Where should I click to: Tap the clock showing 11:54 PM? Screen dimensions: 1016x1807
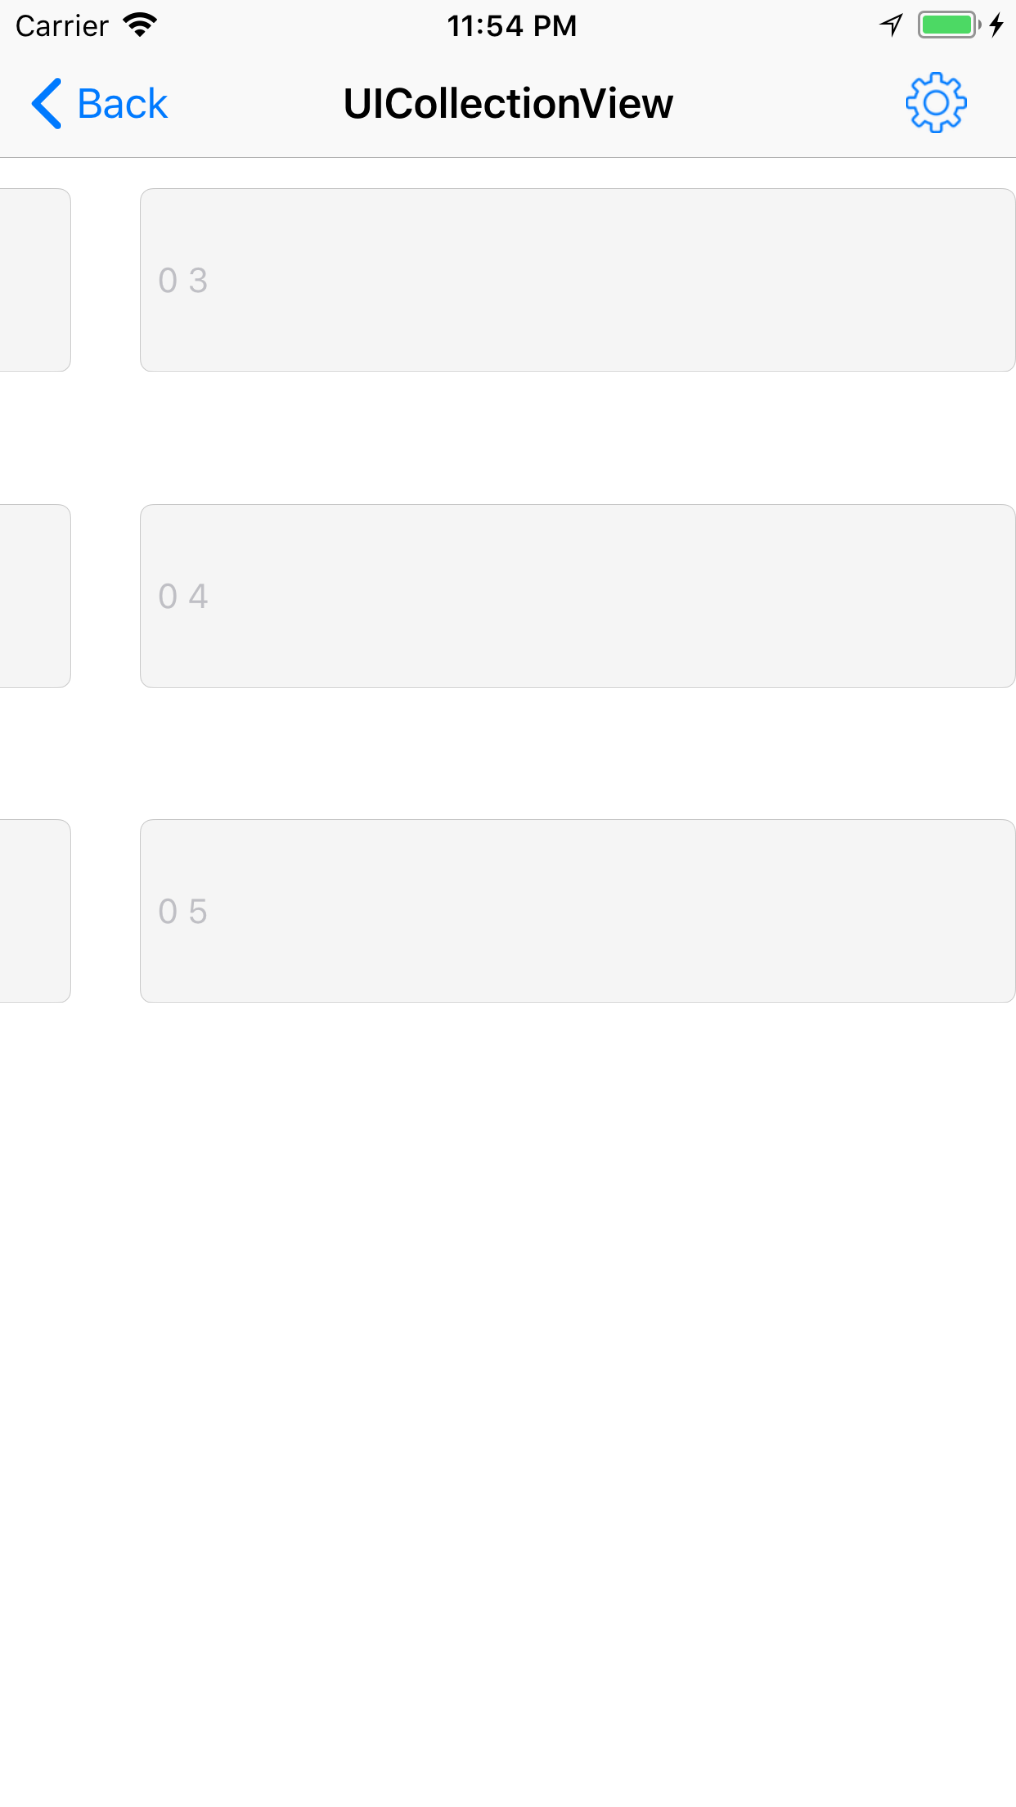[511, 26]
